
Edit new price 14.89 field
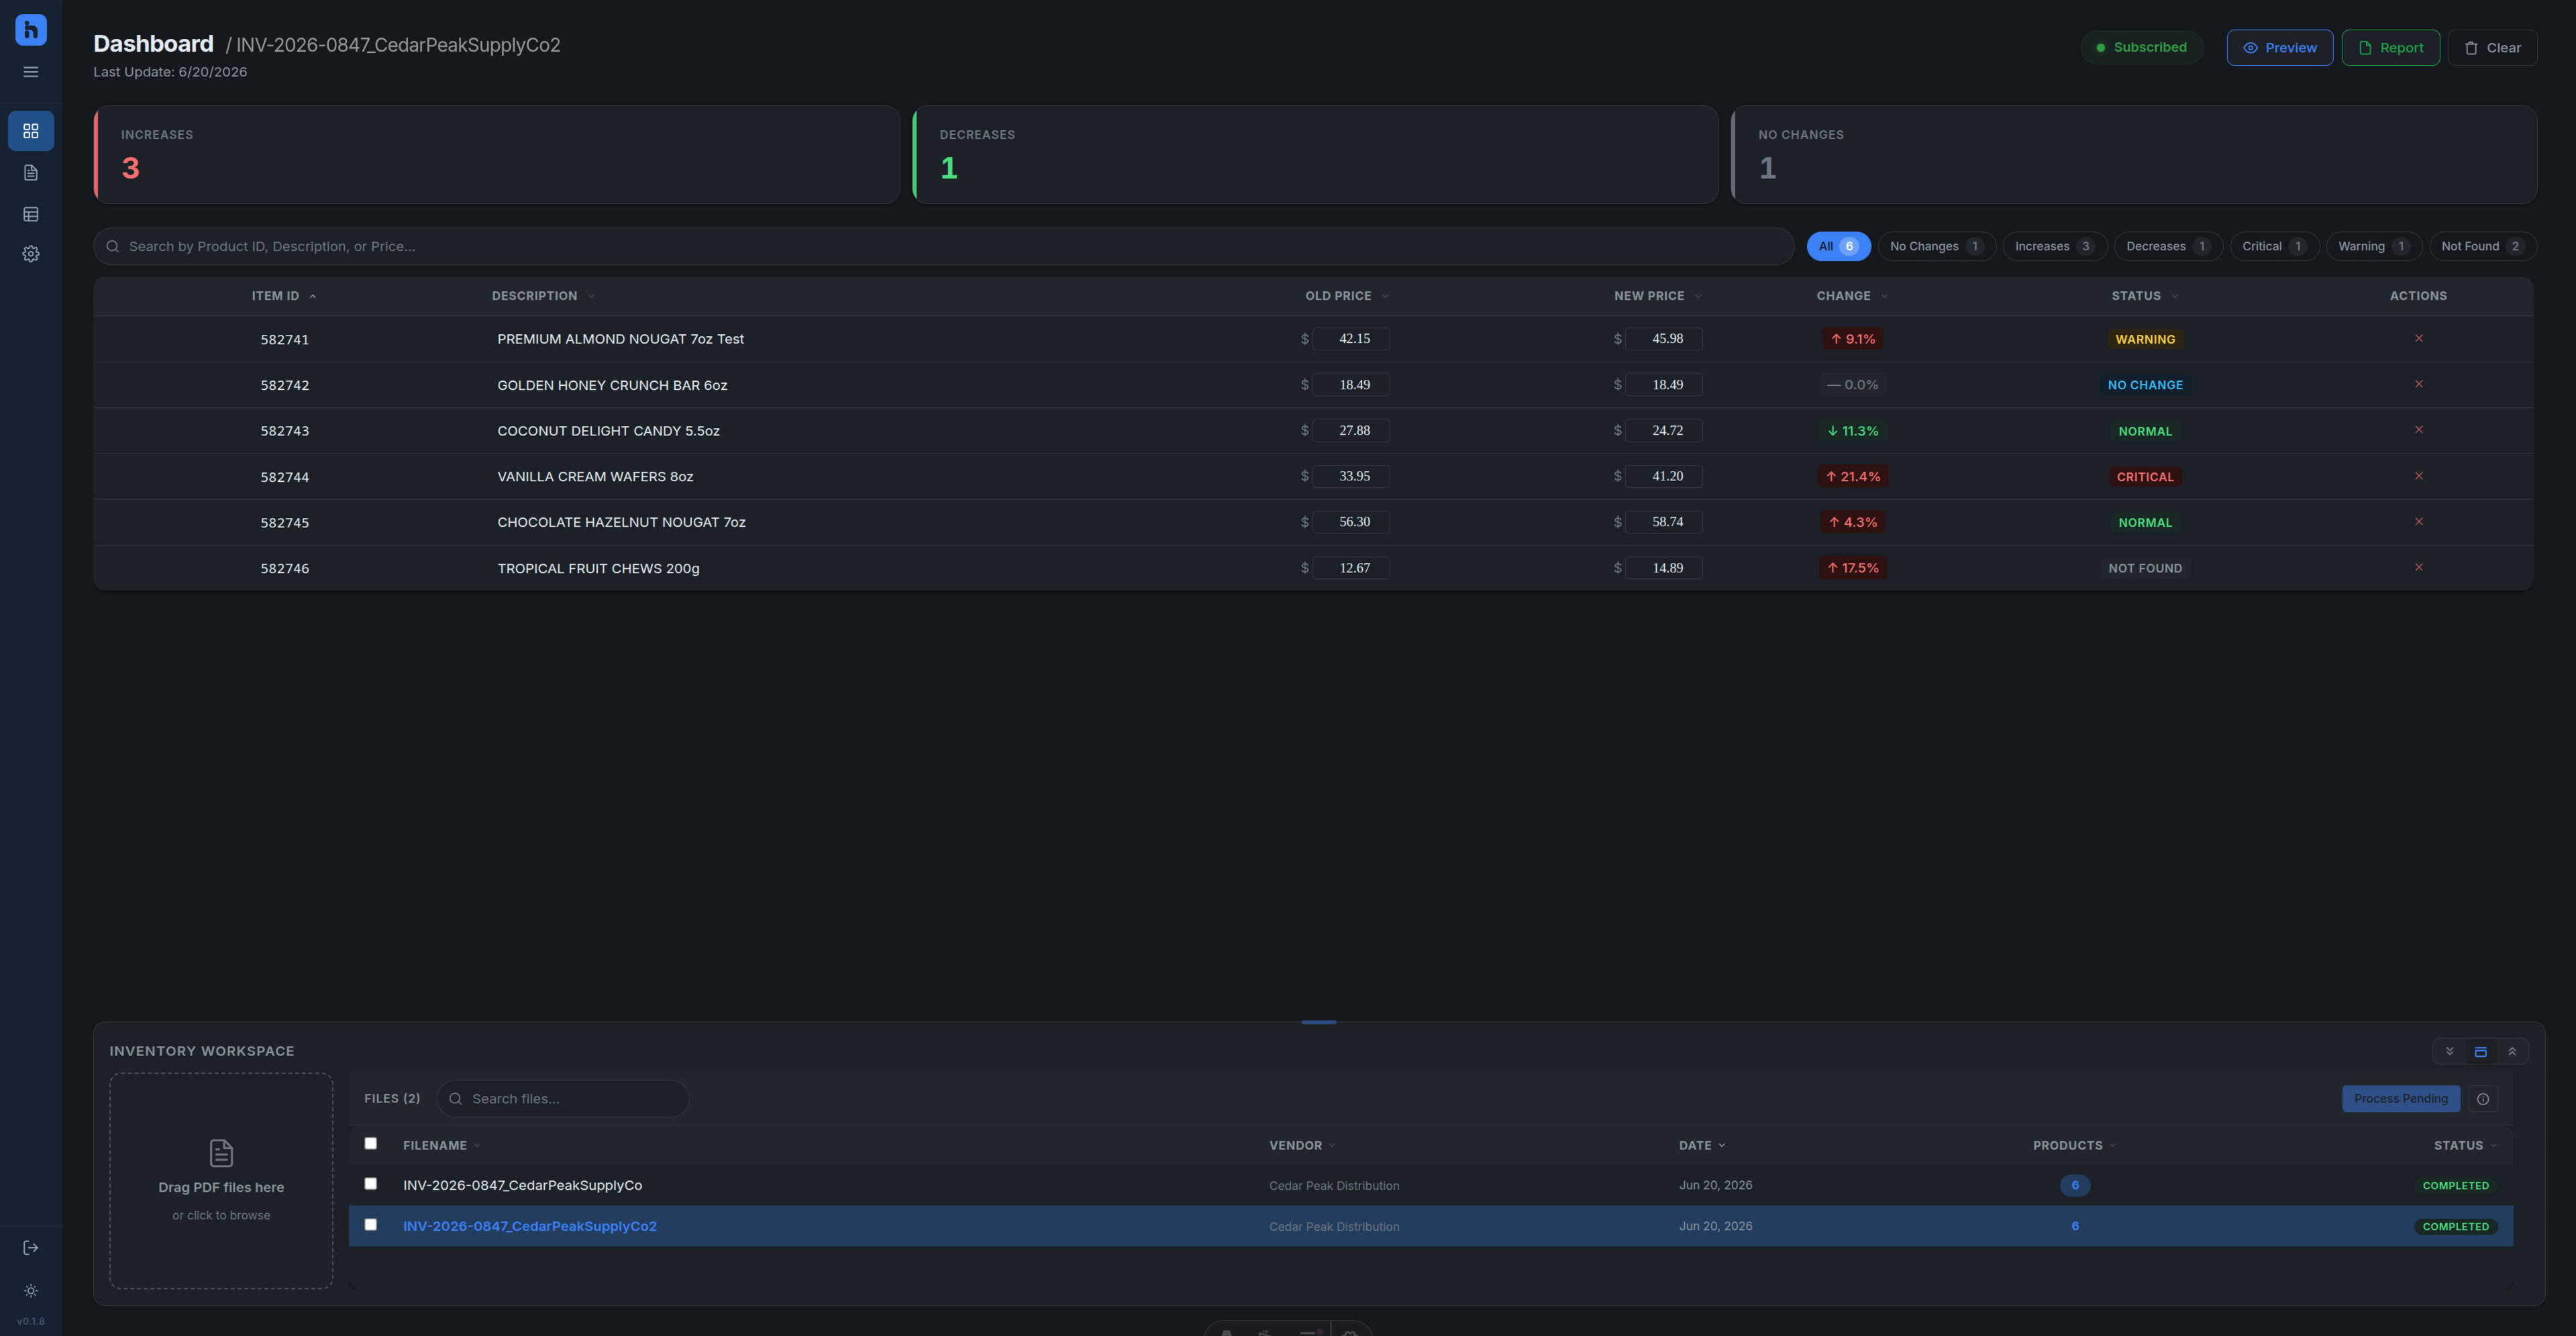(1664, 567)
